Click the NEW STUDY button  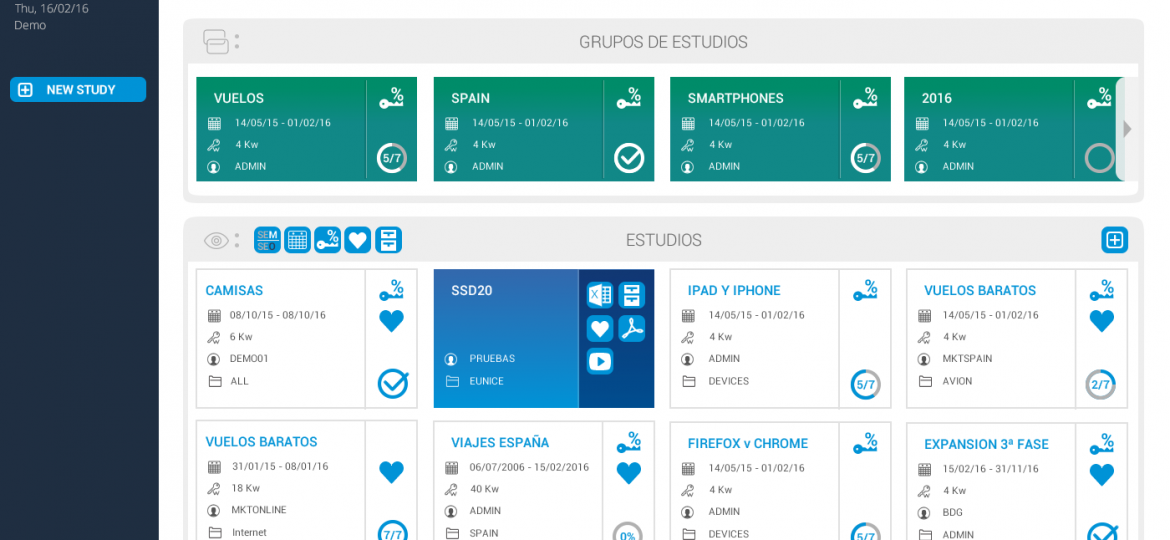coord(78,90)
